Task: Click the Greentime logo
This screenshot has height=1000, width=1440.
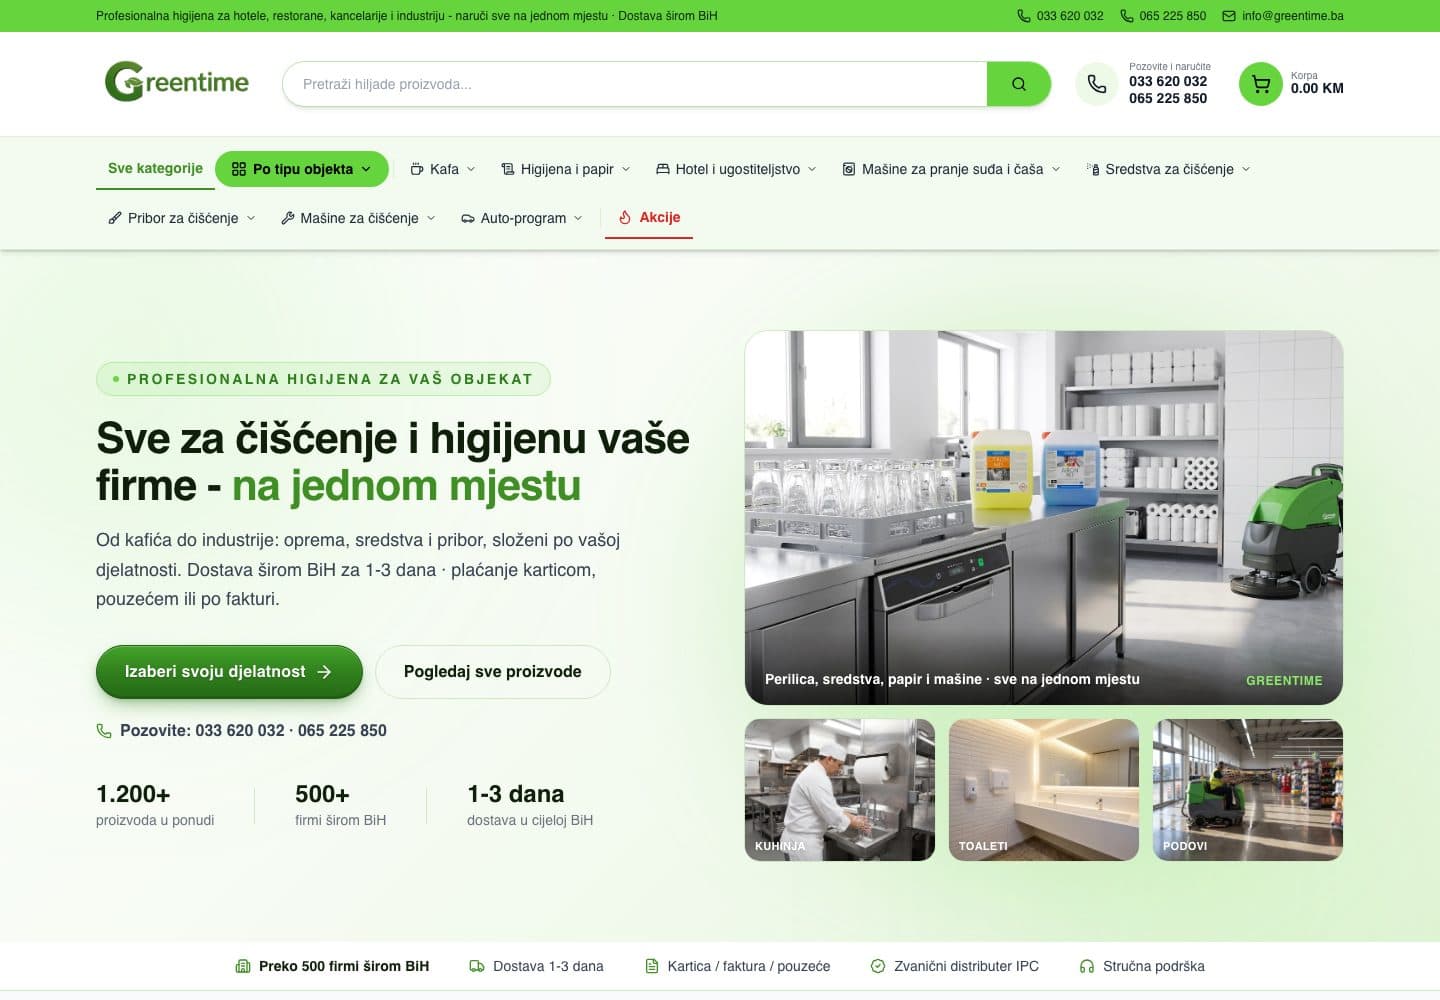Action: (177, 82)
